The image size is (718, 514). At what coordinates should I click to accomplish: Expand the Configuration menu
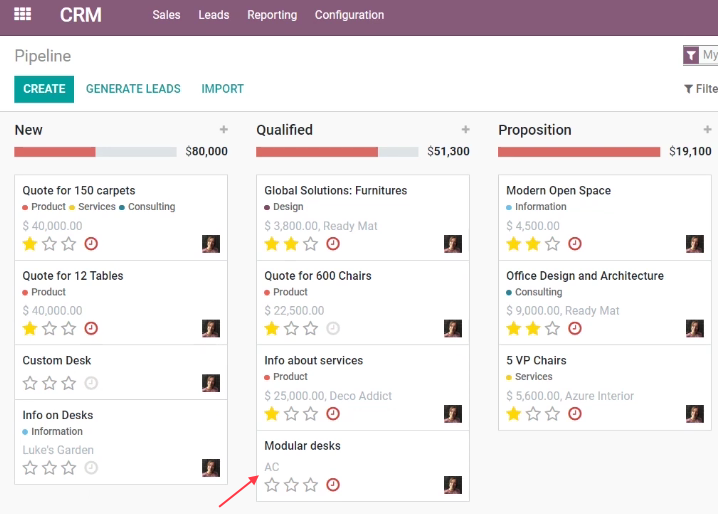(349, 15)
